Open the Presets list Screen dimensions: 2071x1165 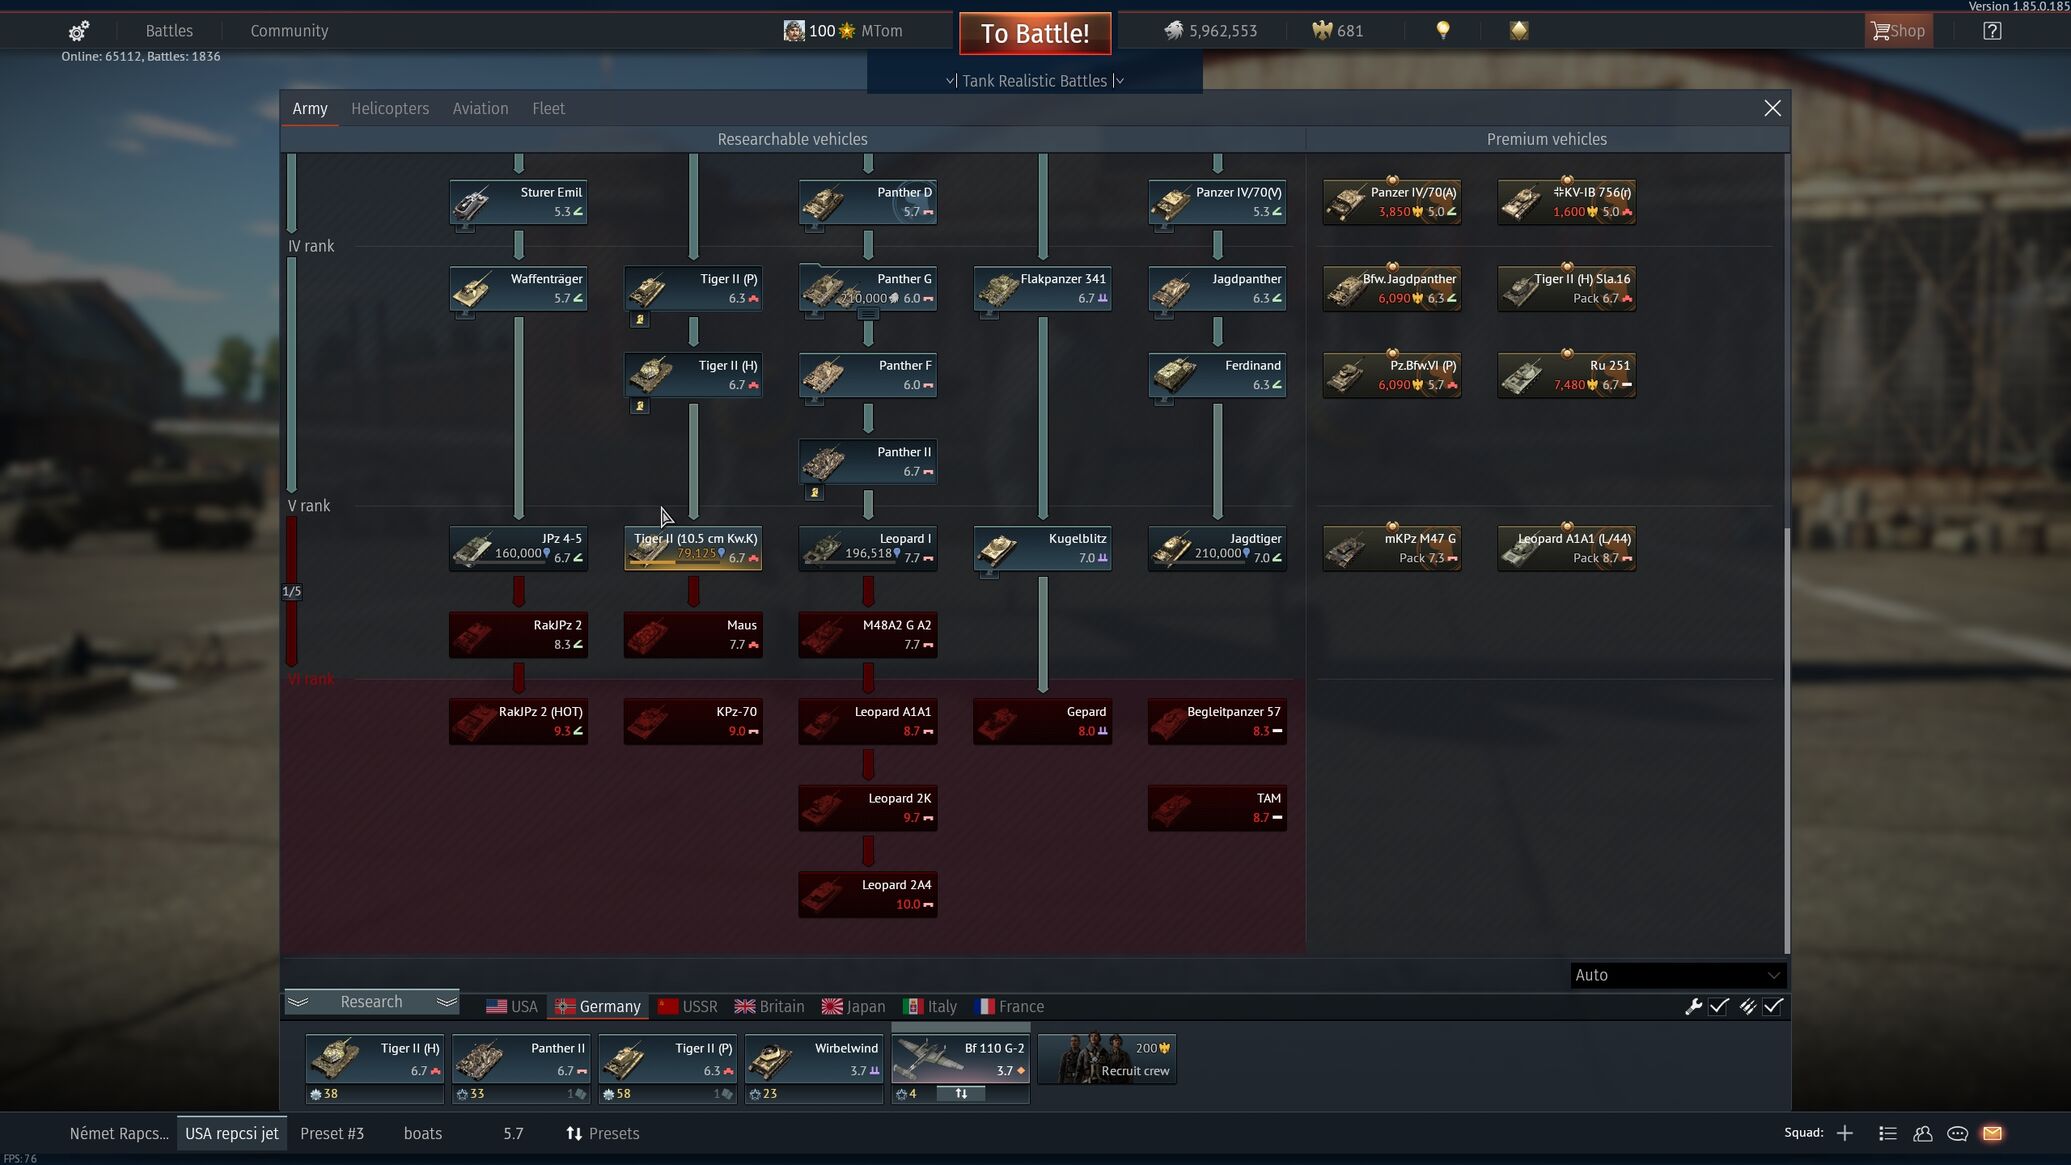[602, 1134]
